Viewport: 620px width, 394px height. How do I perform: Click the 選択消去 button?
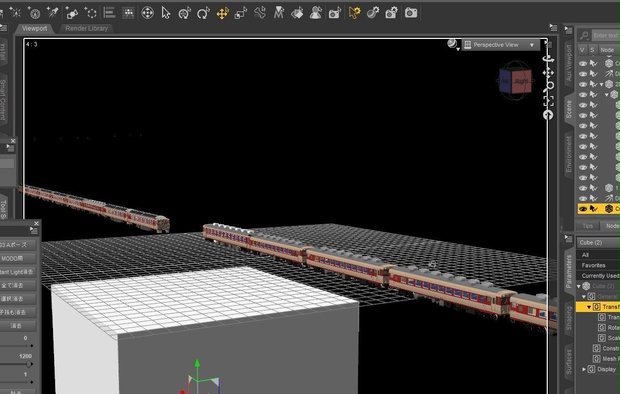19,299
